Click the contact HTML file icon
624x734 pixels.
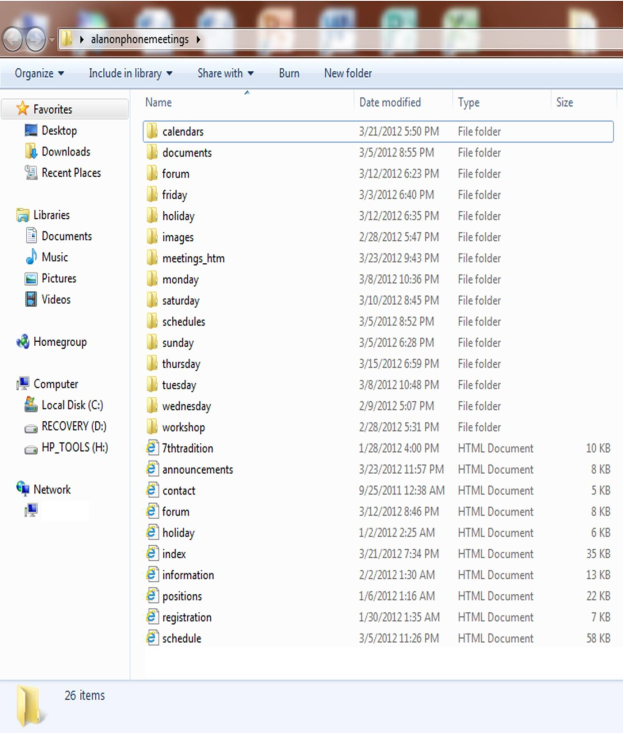pos(152,490)
